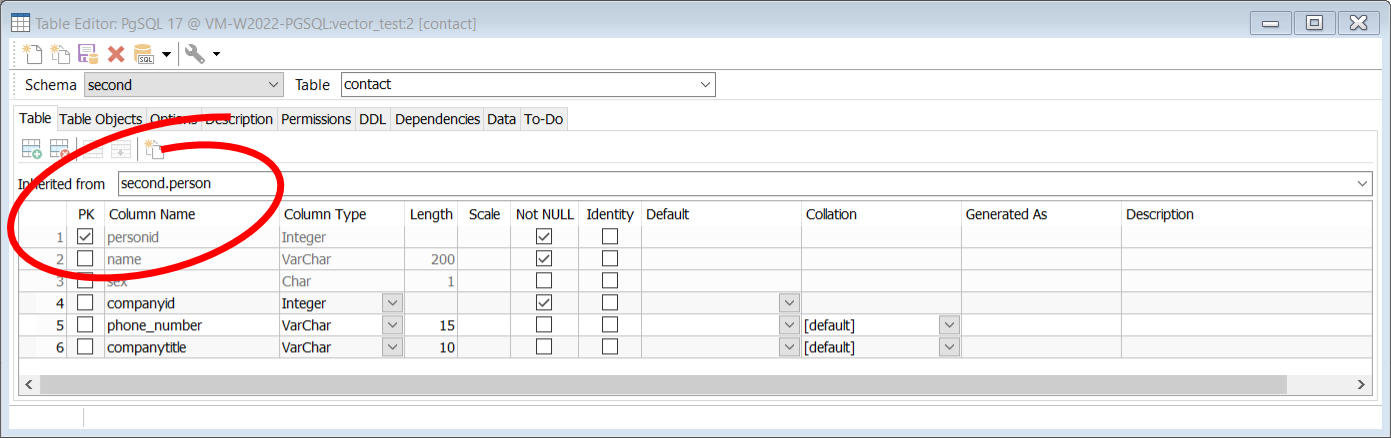Uncheck Not NULL for companyid column

tap(543, 302)
